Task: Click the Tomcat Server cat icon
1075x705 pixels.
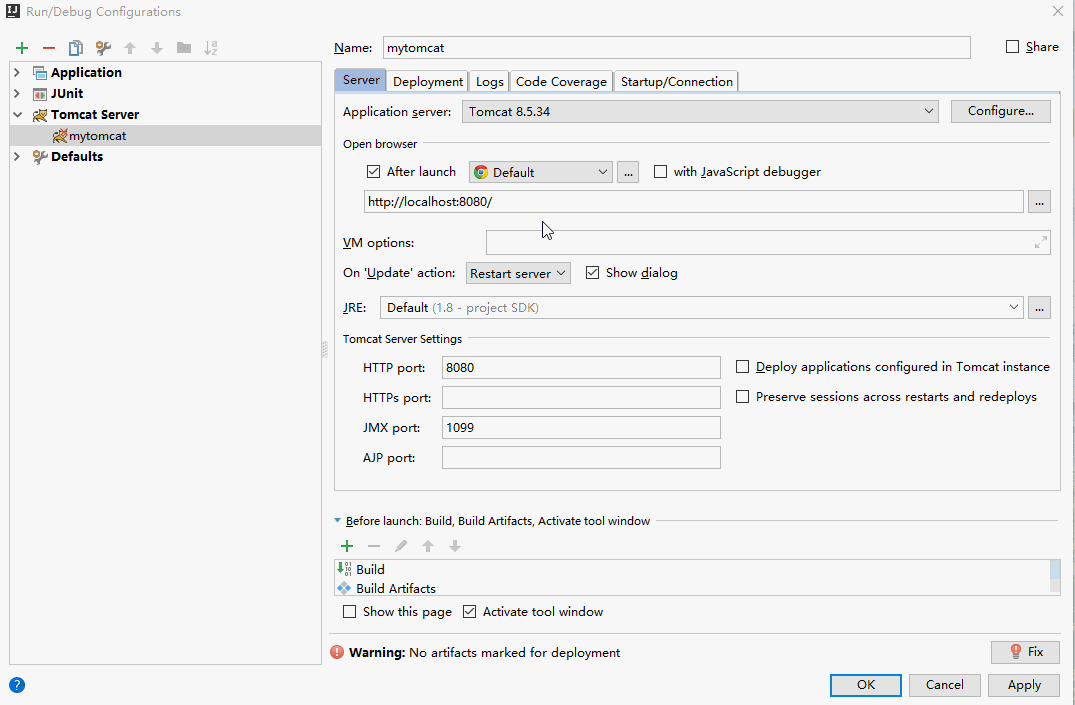Action: point(40,115)
